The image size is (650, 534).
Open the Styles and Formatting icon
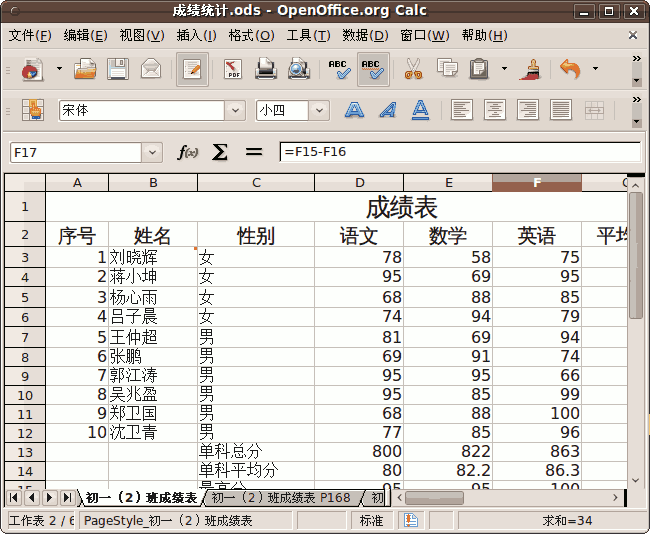[33, 110]
